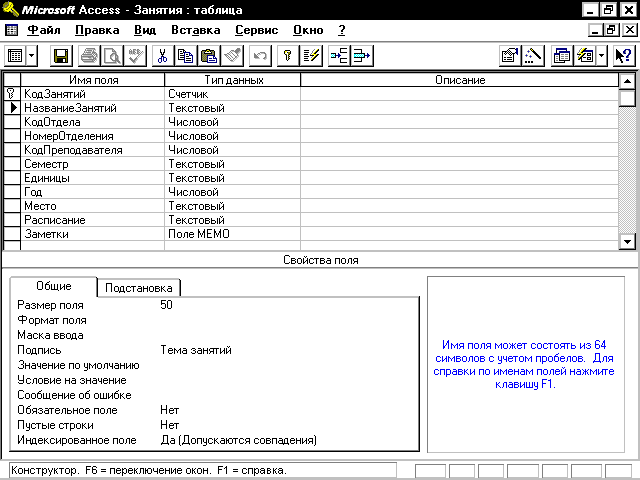The height and width of the screenshot is (480, 640).
Task: Click the Счетчик data type cell
Action: [x=232, y=94]
